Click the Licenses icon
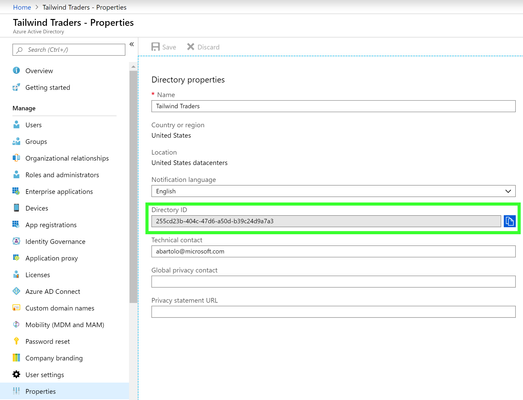523x400 pixels. (16, 275)
